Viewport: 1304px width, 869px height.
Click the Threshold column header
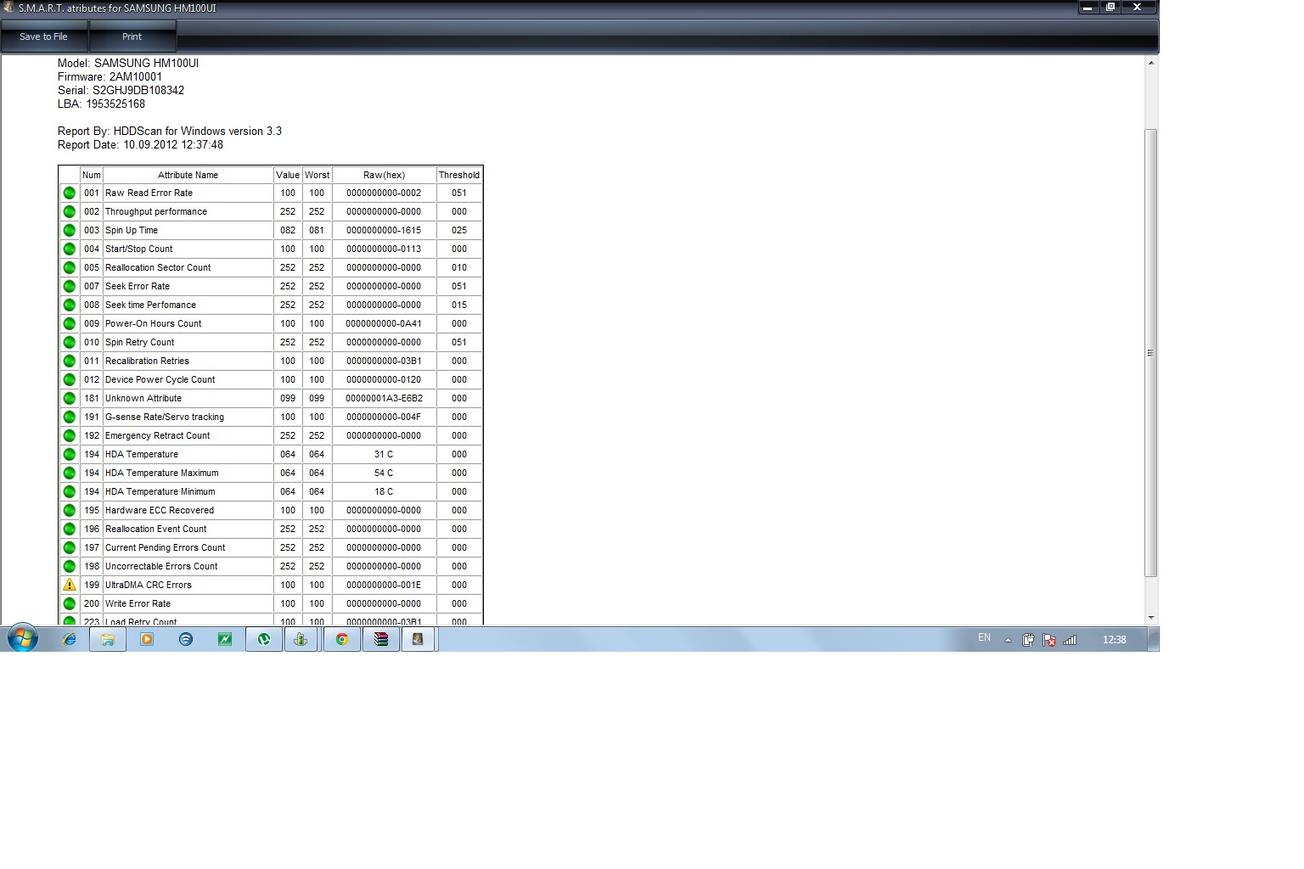click(x=459, y=175)
